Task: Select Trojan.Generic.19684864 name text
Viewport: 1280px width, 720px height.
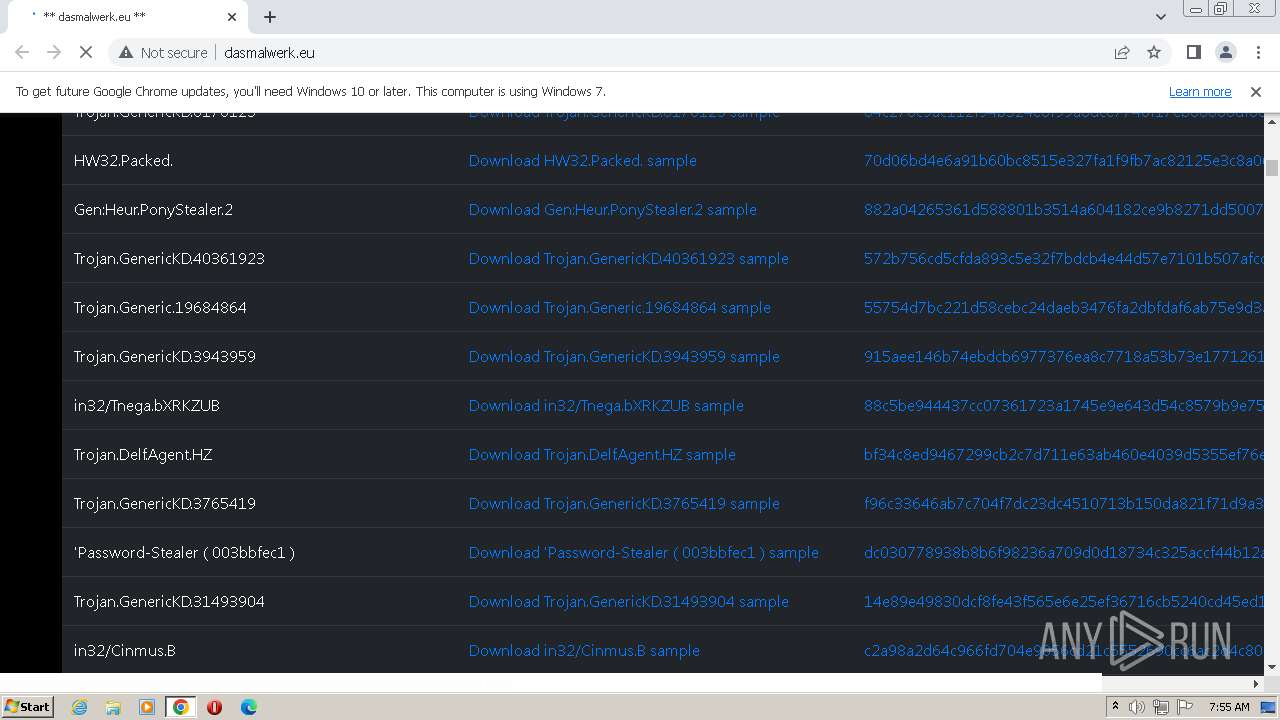Action: click(160, 307)
